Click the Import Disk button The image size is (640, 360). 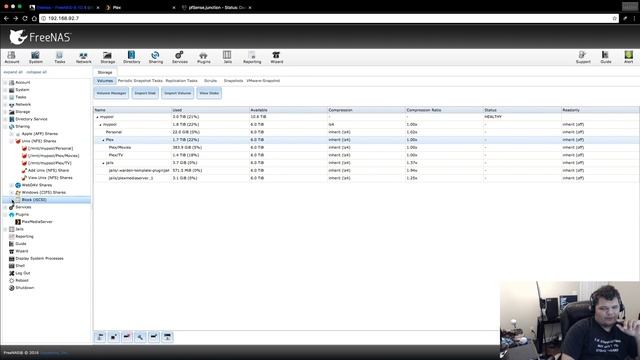click(145, 93)
